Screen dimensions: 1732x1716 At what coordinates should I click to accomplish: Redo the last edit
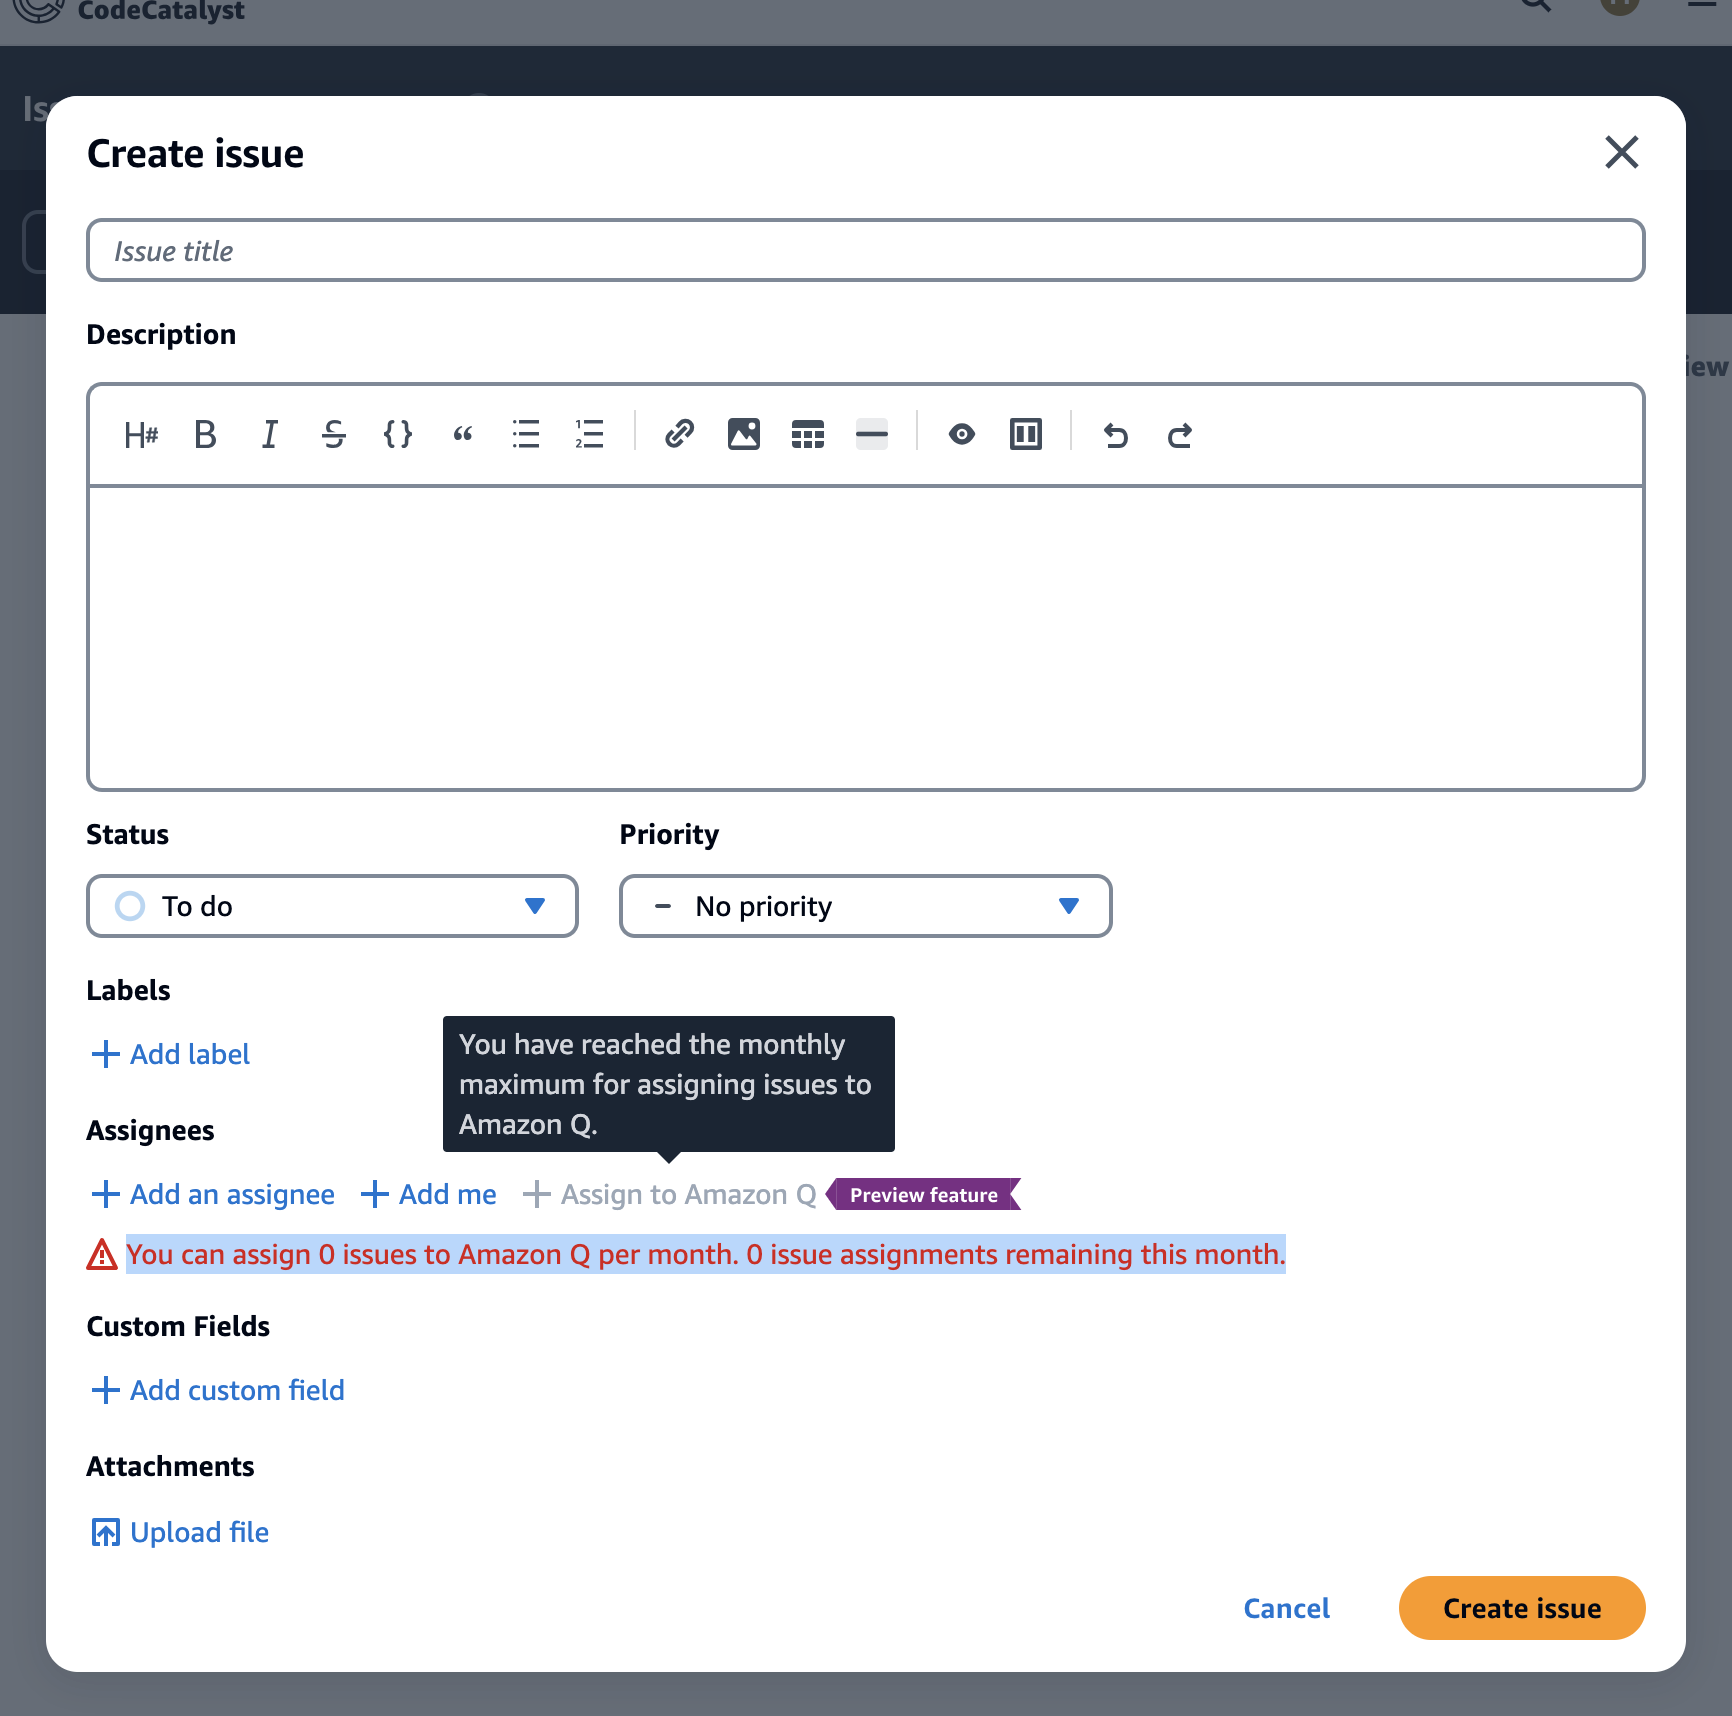[x=1179, y=434]
